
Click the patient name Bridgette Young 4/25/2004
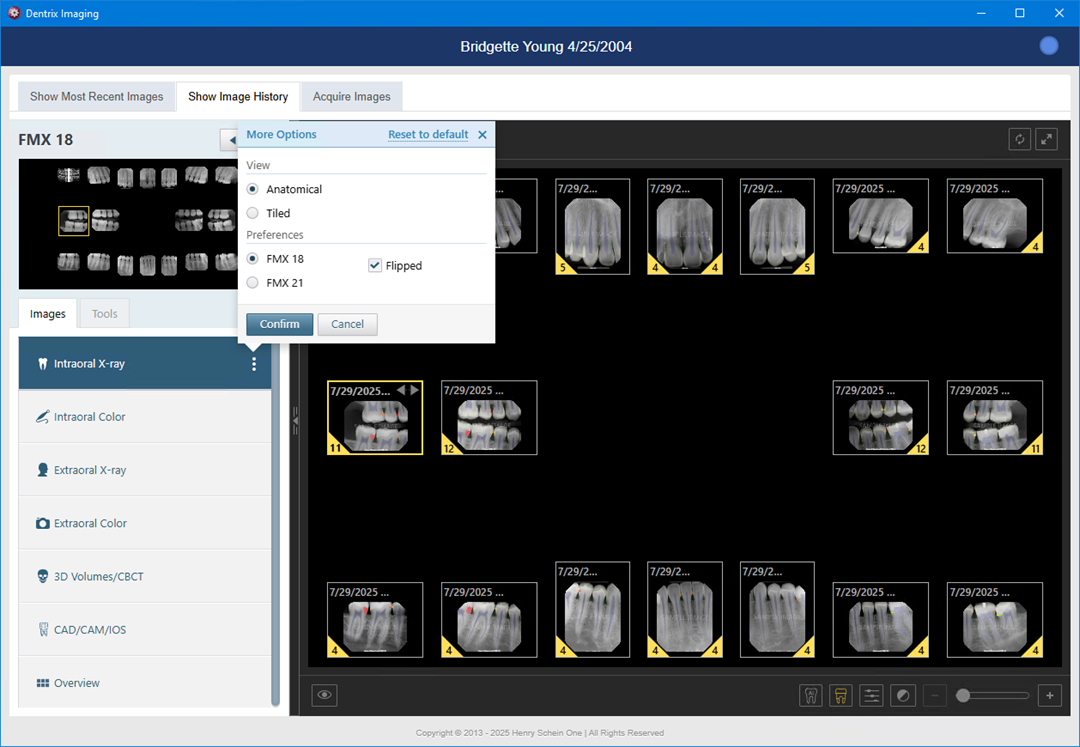coord(546,47)
